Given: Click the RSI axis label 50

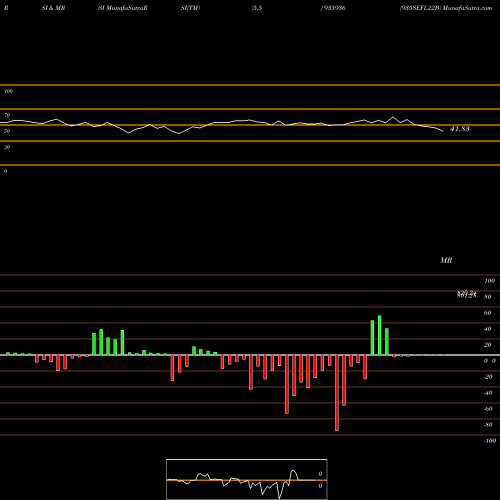Looking at the screenshot, I should (7, 131).
